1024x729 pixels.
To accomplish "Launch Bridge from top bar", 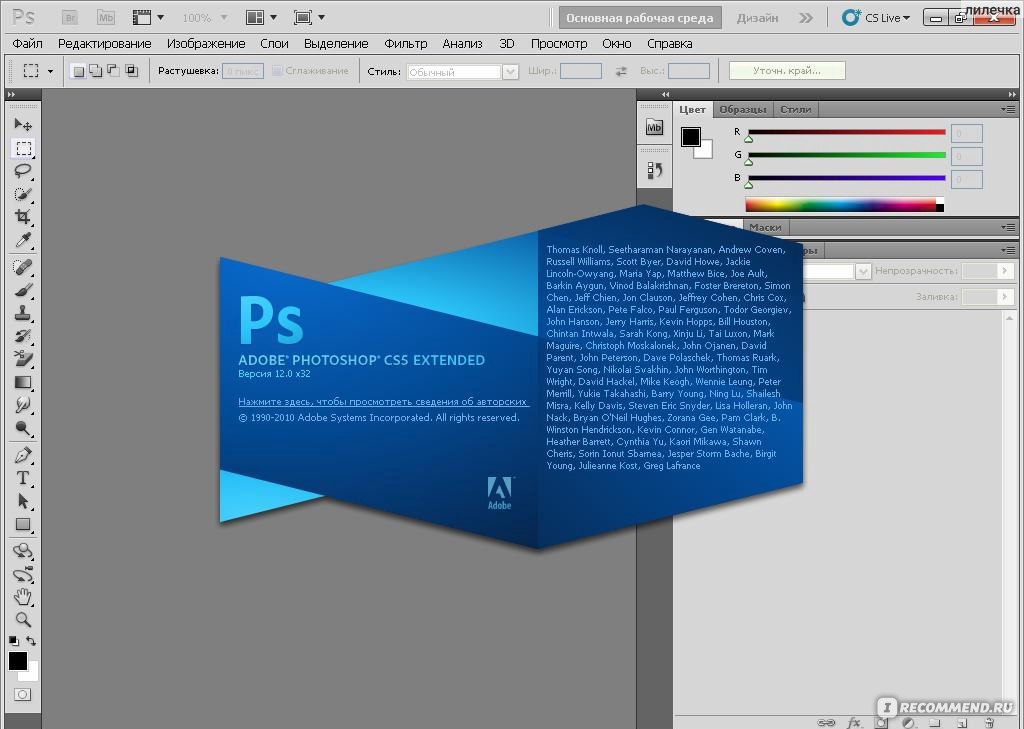I will [x=70, y=18].
